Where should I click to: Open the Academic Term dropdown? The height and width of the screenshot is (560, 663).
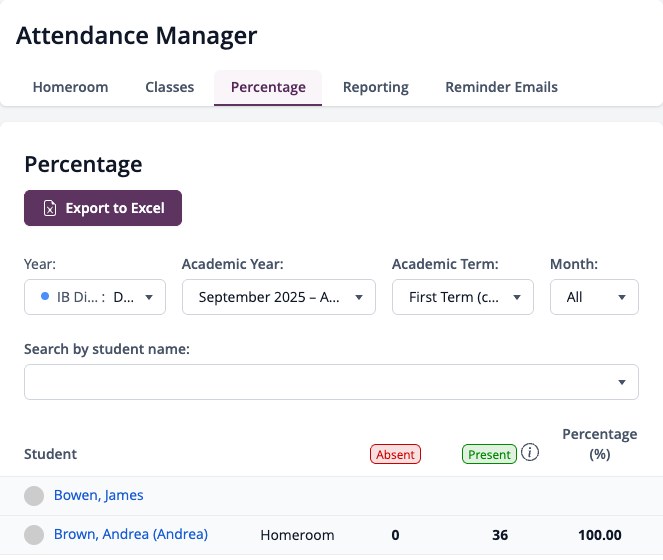pos(463,297)
